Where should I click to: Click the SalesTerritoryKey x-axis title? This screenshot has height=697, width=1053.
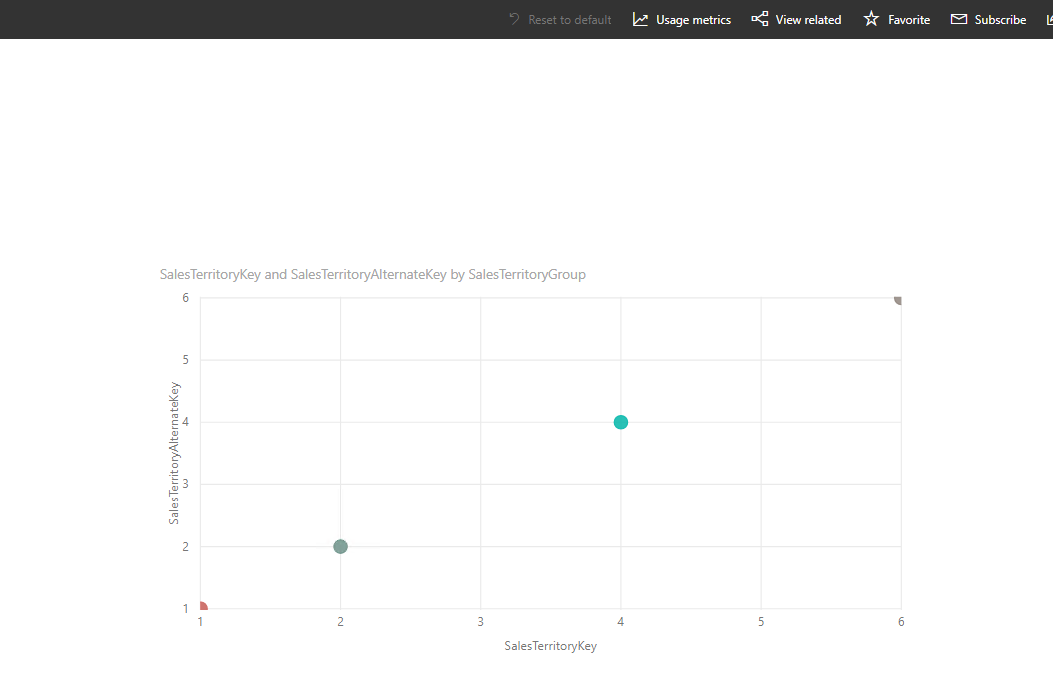pos(551,646)
